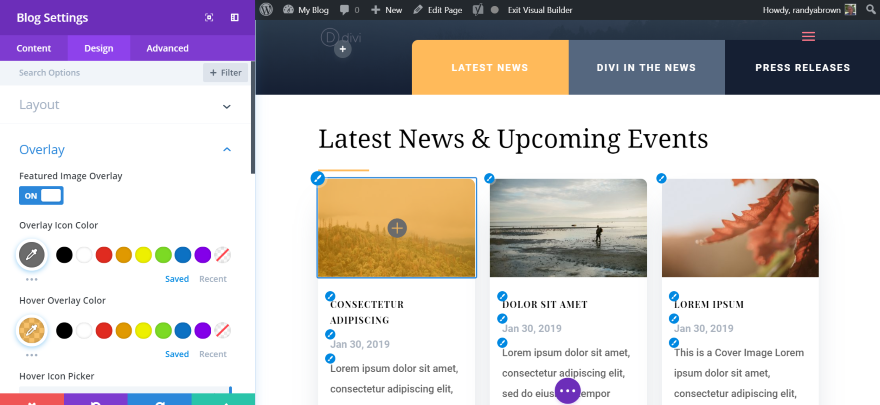Collapse the Overlay section

pos(125,149)
